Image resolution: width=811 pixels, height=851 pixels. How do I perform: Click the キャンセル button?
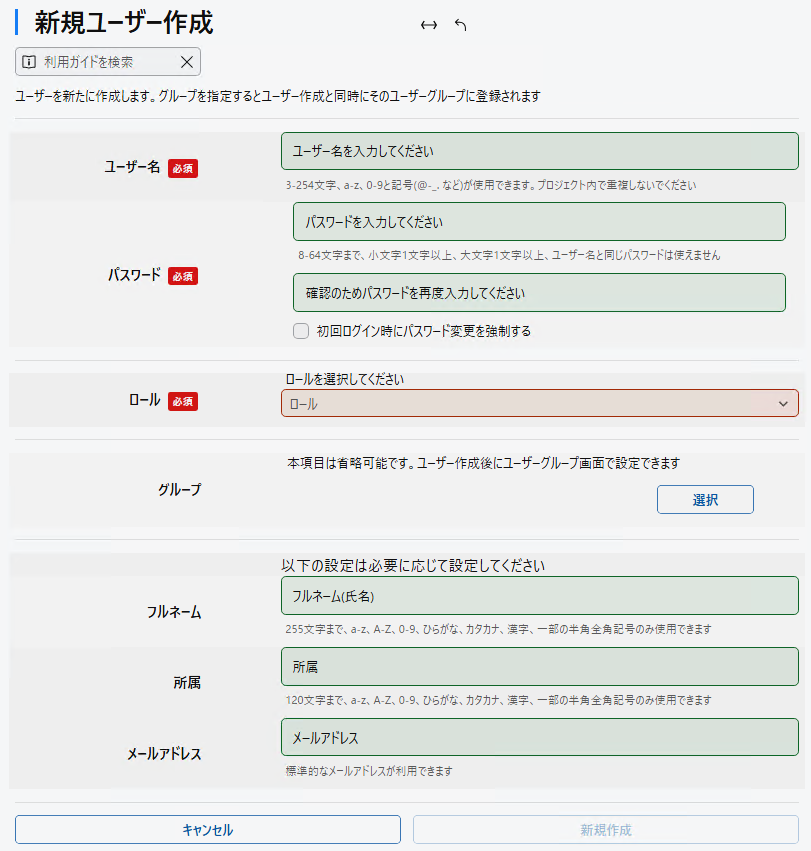pos(208,830)
